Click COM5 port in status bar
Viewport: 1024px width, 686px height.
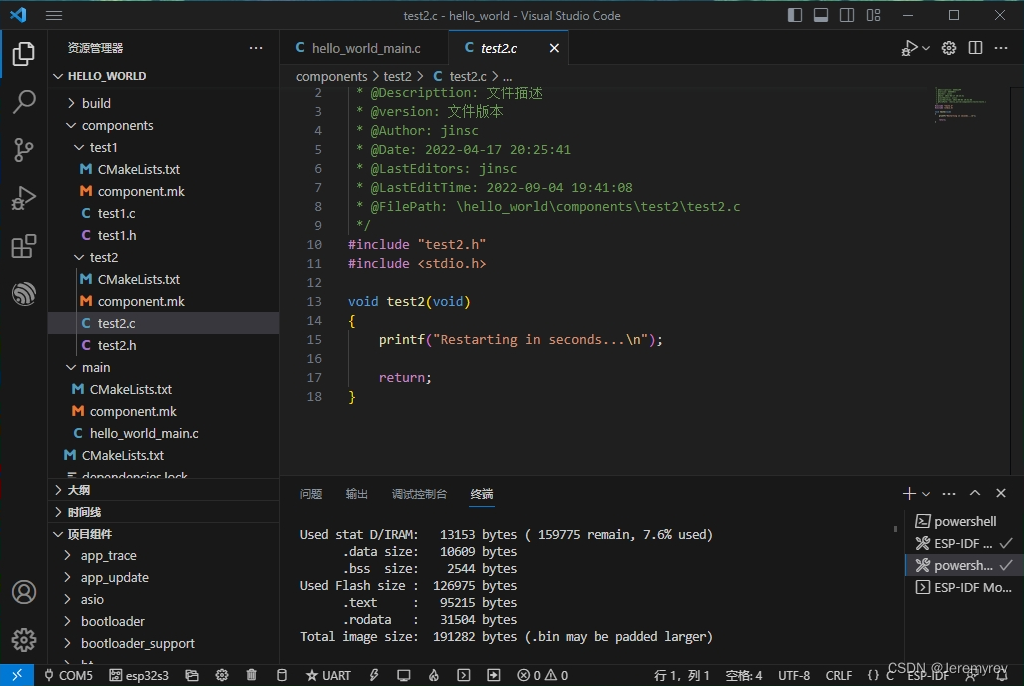tap(69, 675)
